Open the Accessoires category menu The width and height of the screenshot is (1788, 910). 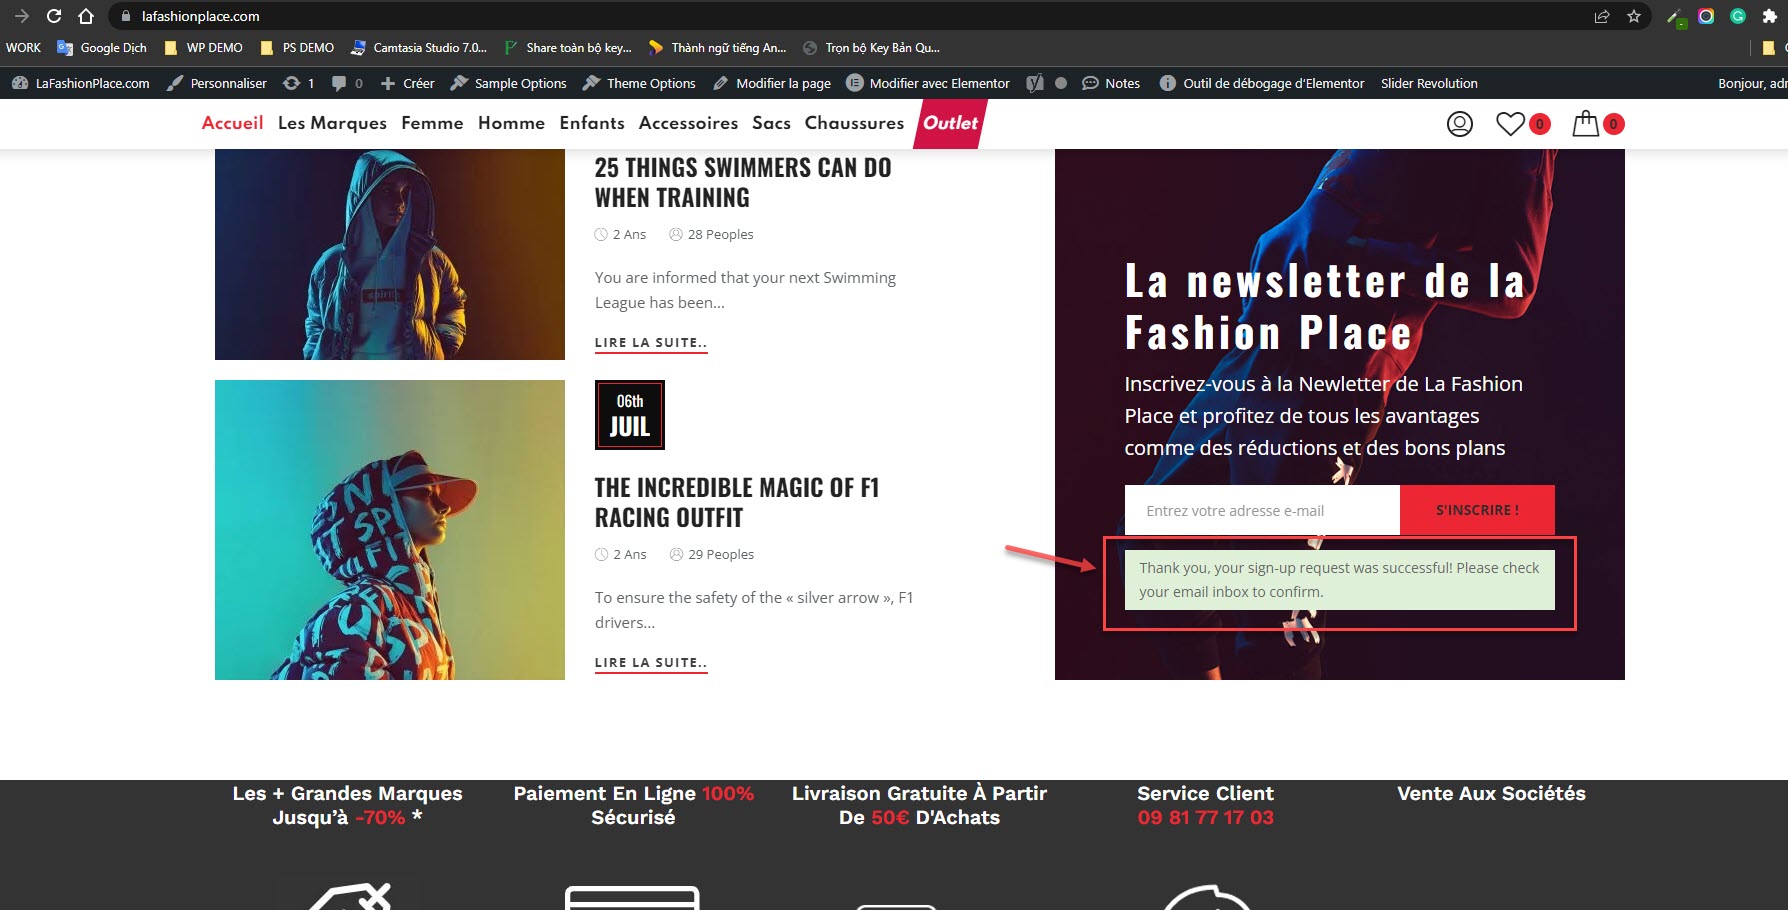[688, 123]
